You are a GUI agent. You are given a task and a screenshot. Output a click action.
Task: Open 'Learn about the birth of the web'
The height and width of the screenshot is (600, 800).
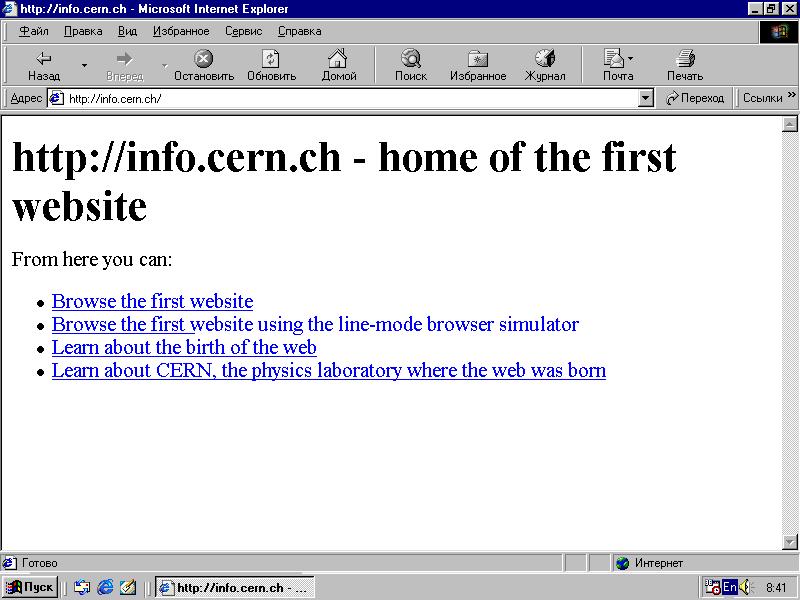pos(184,347)
